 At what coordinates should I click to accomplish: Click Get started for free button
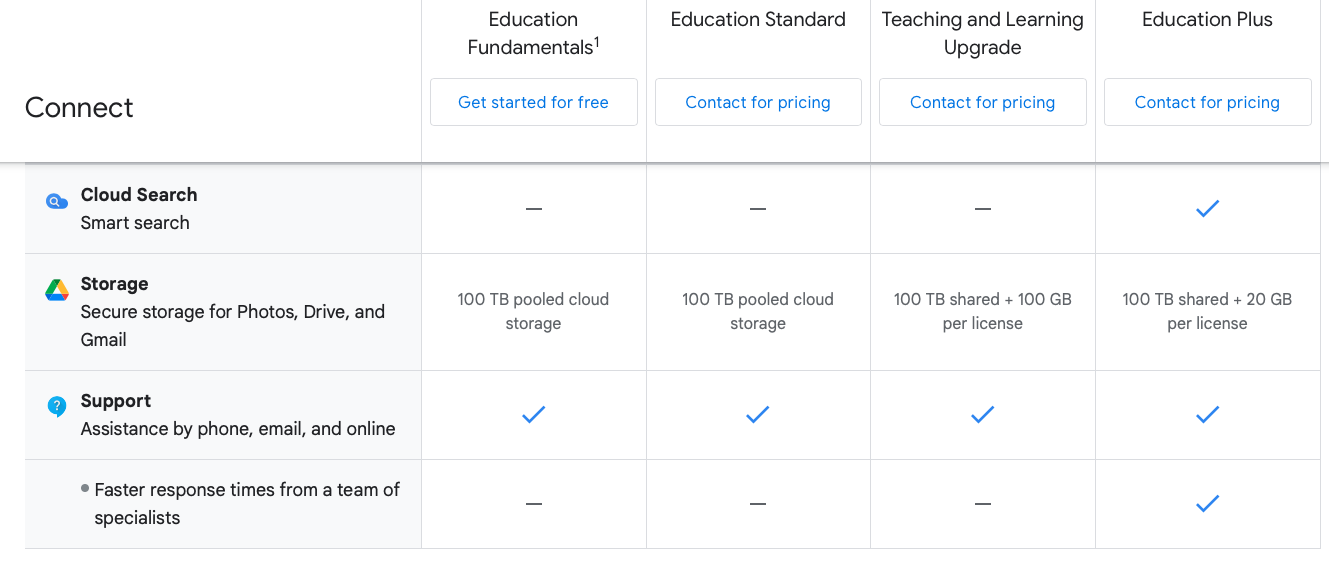(533, 102)
